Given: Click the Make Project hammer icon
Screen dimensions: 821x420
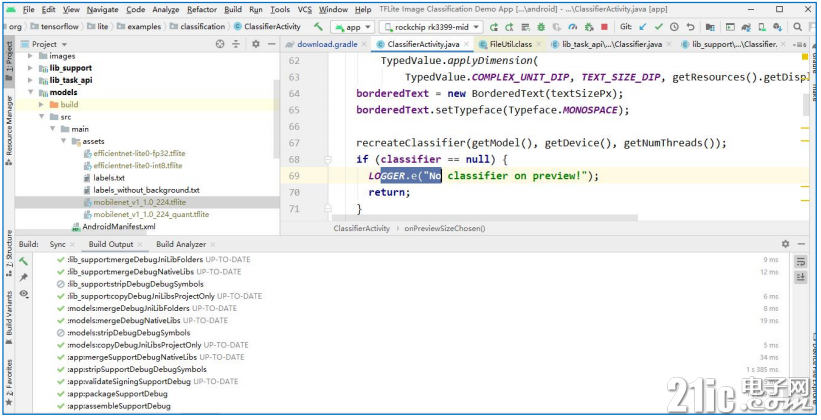Looking at the screenshot, I should point(318,27).
